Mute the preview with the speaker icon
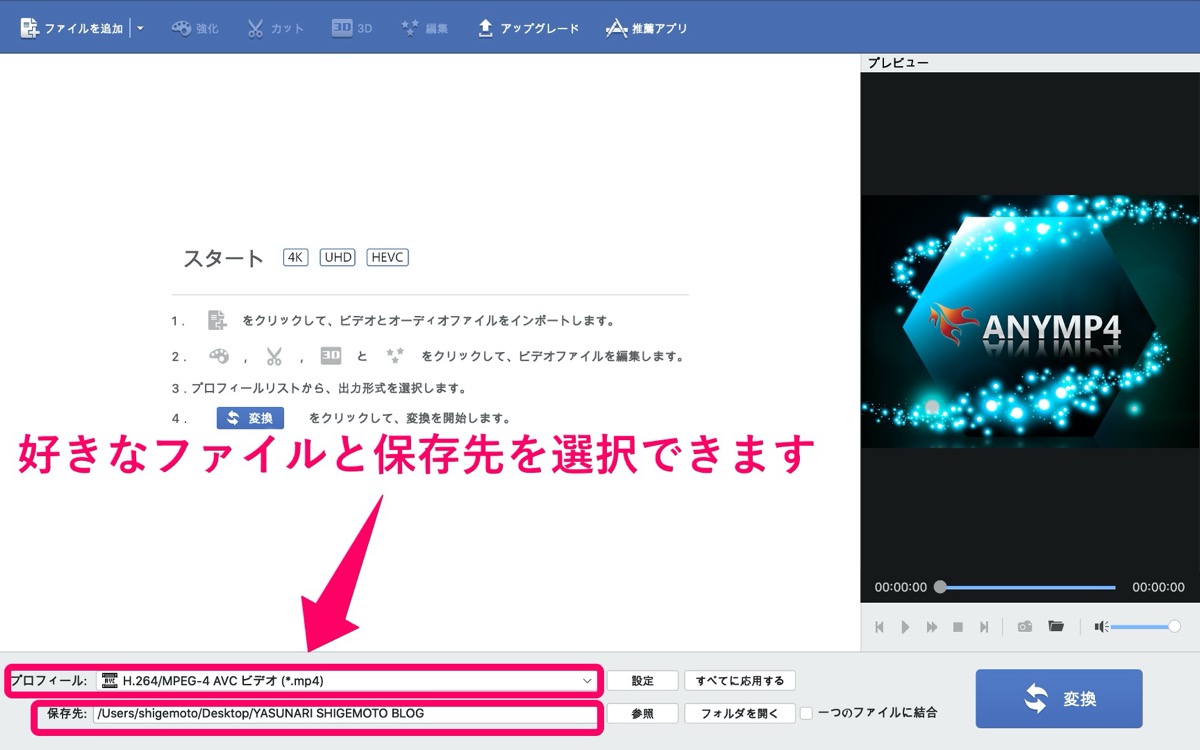Viewport: 1200px width, 750px height. [x=1101, y=627]
